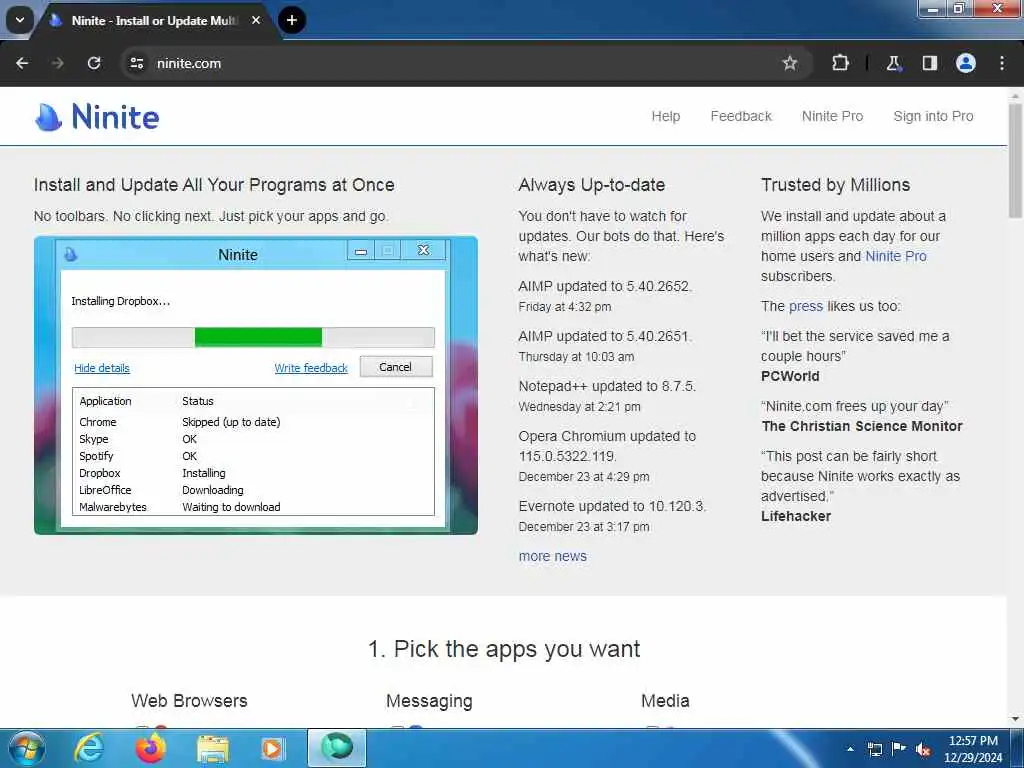Bookmark this page with the star icon
Viewport: 1024px width, 768px height.
[790, 63]
